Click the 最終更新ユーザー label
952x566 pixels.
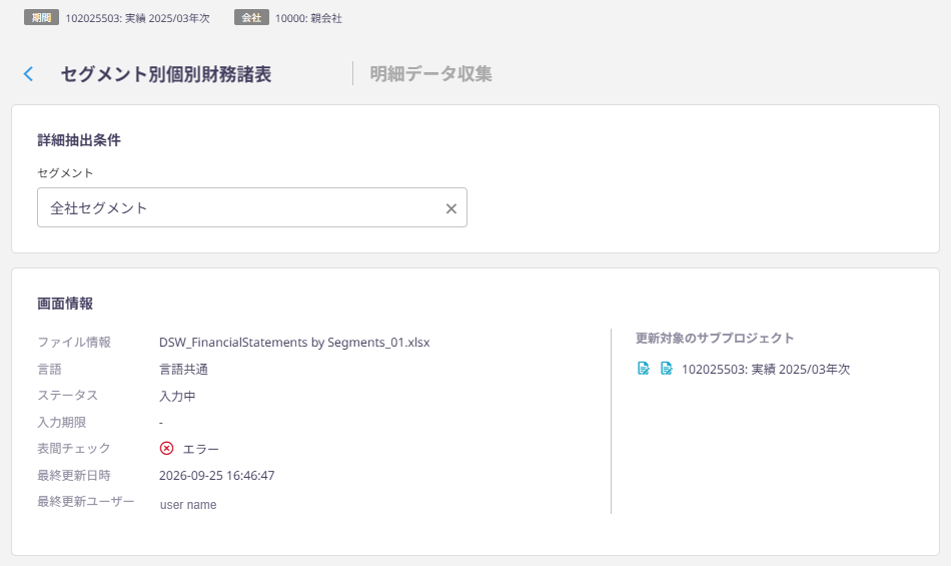coord(86,502)
